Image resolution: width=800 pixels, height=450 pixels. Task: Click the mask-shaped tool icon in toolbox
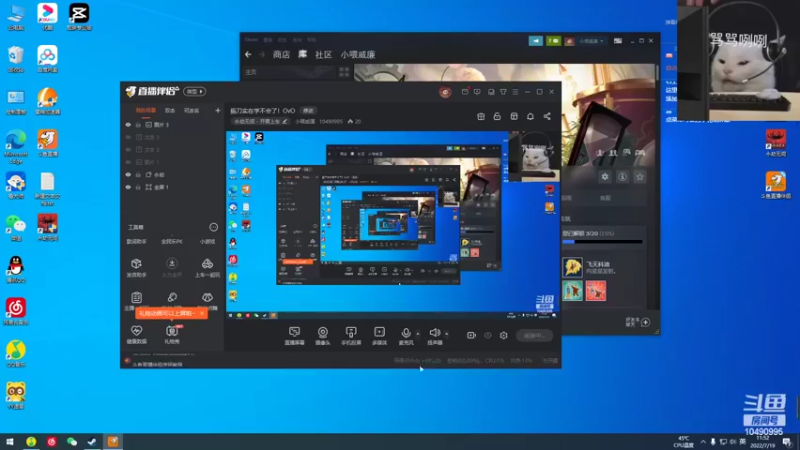207,297
